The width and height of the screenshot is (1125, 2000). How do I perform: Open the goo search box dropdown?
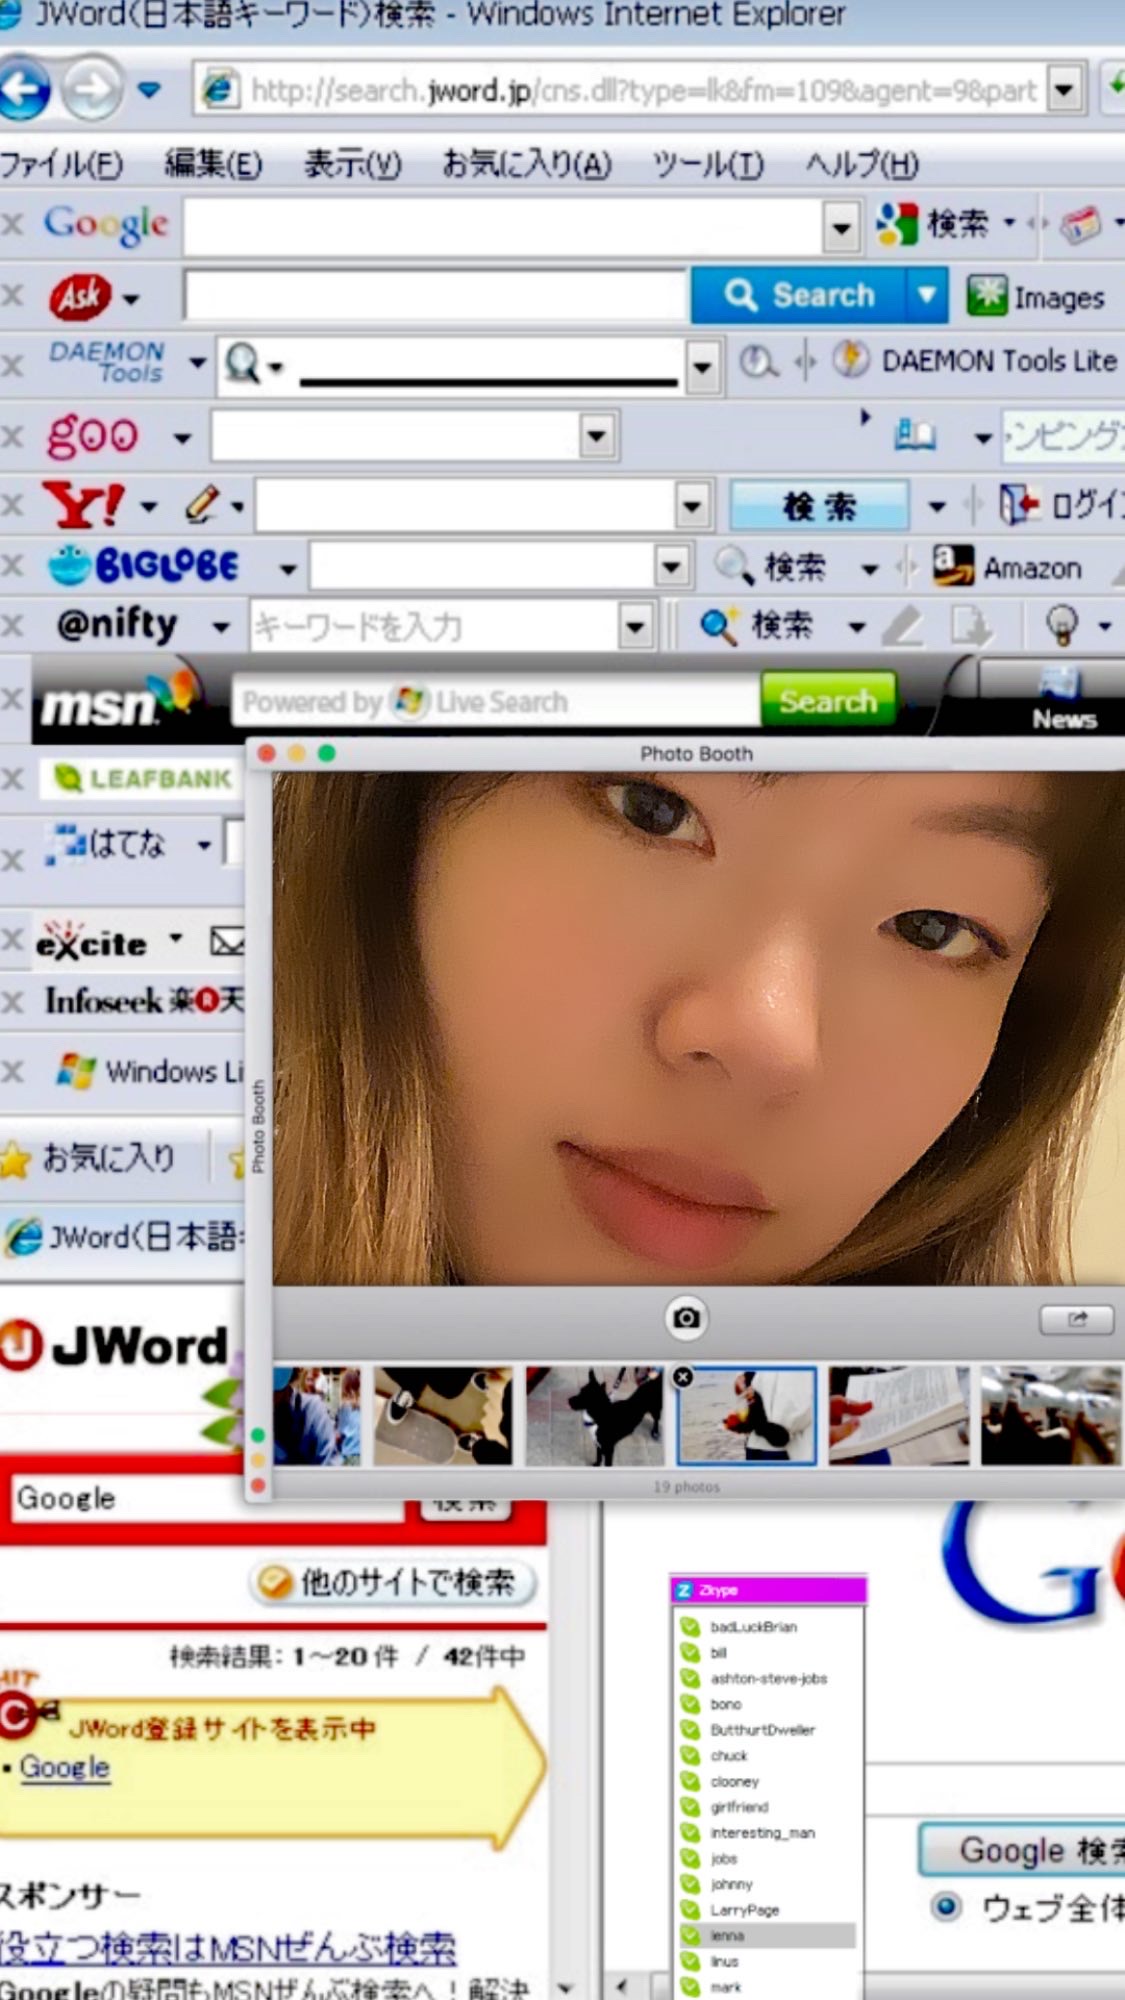click(597, 435)
